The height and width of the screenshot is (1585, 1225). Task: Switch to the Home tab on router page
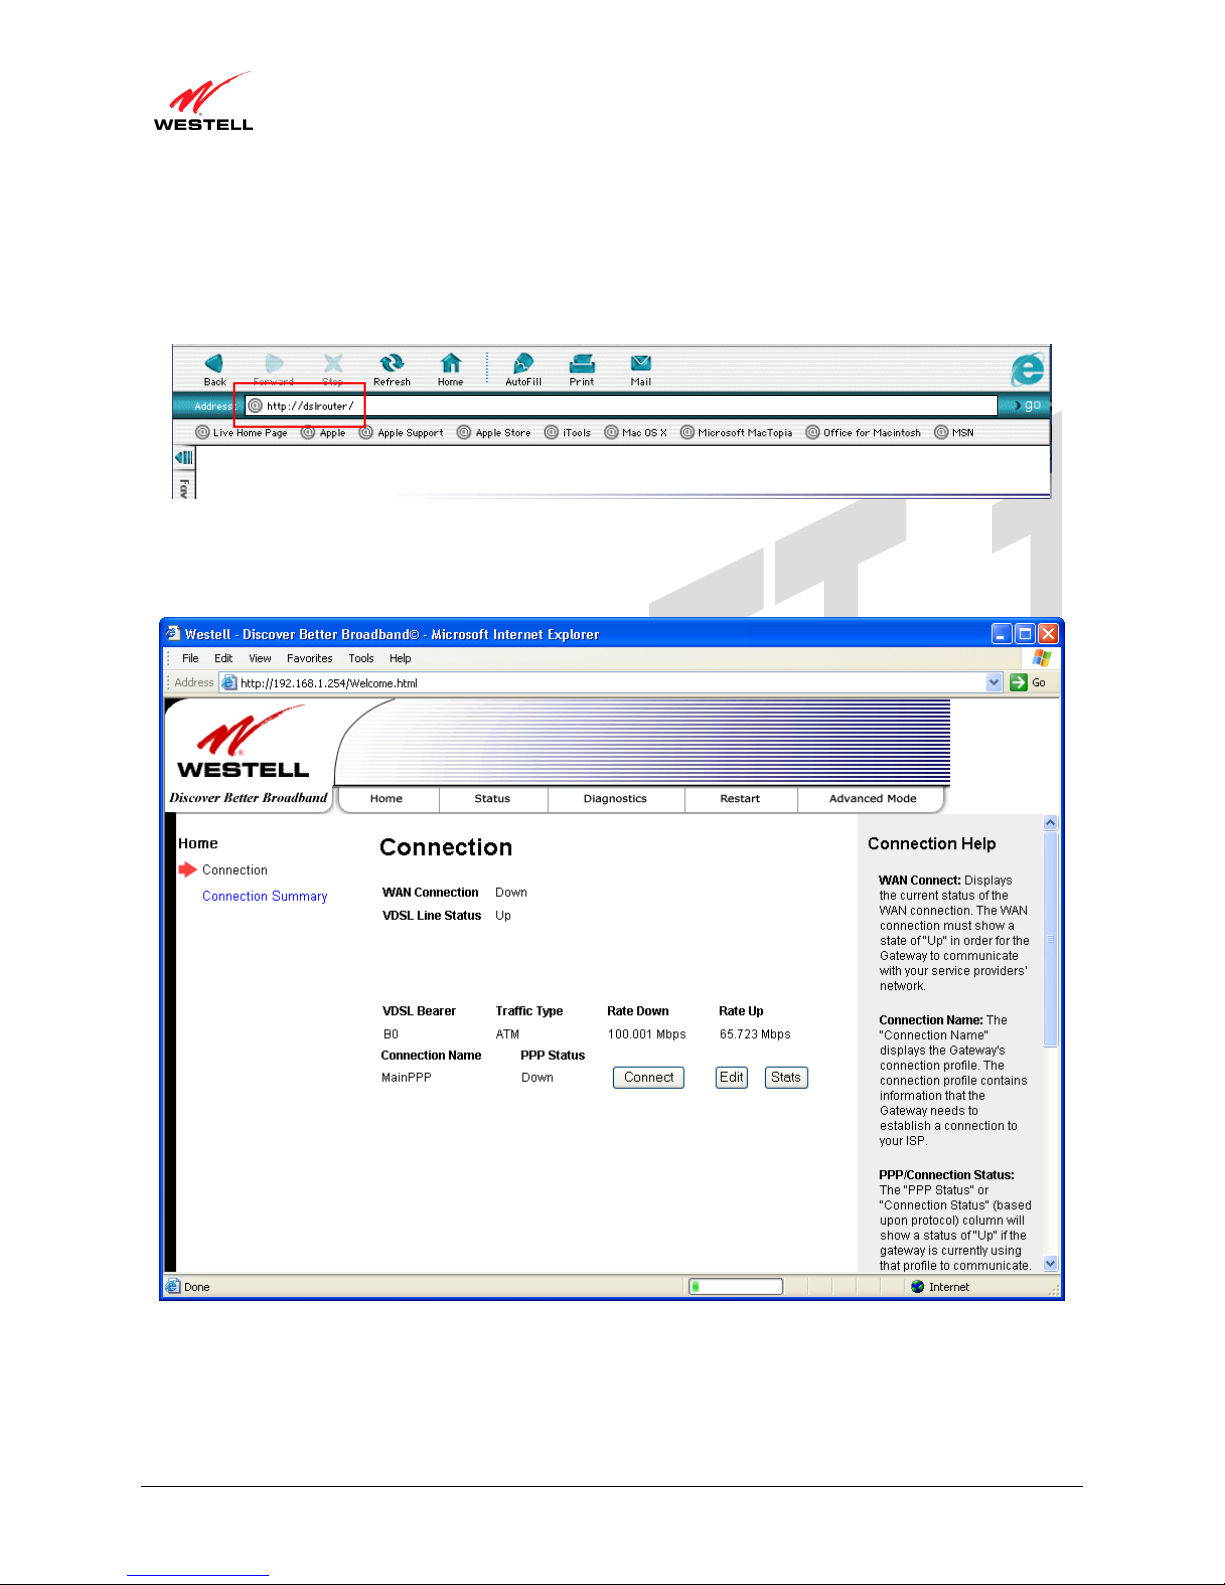386,799
